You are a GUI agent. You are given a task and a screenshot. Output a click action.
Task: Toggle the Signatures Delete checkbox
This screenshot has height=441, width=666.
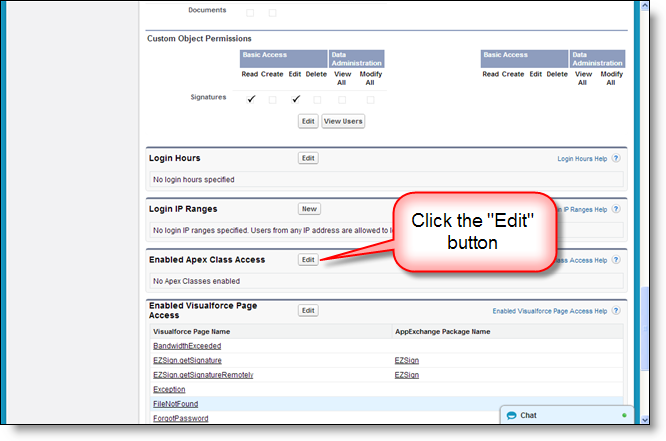317,99
